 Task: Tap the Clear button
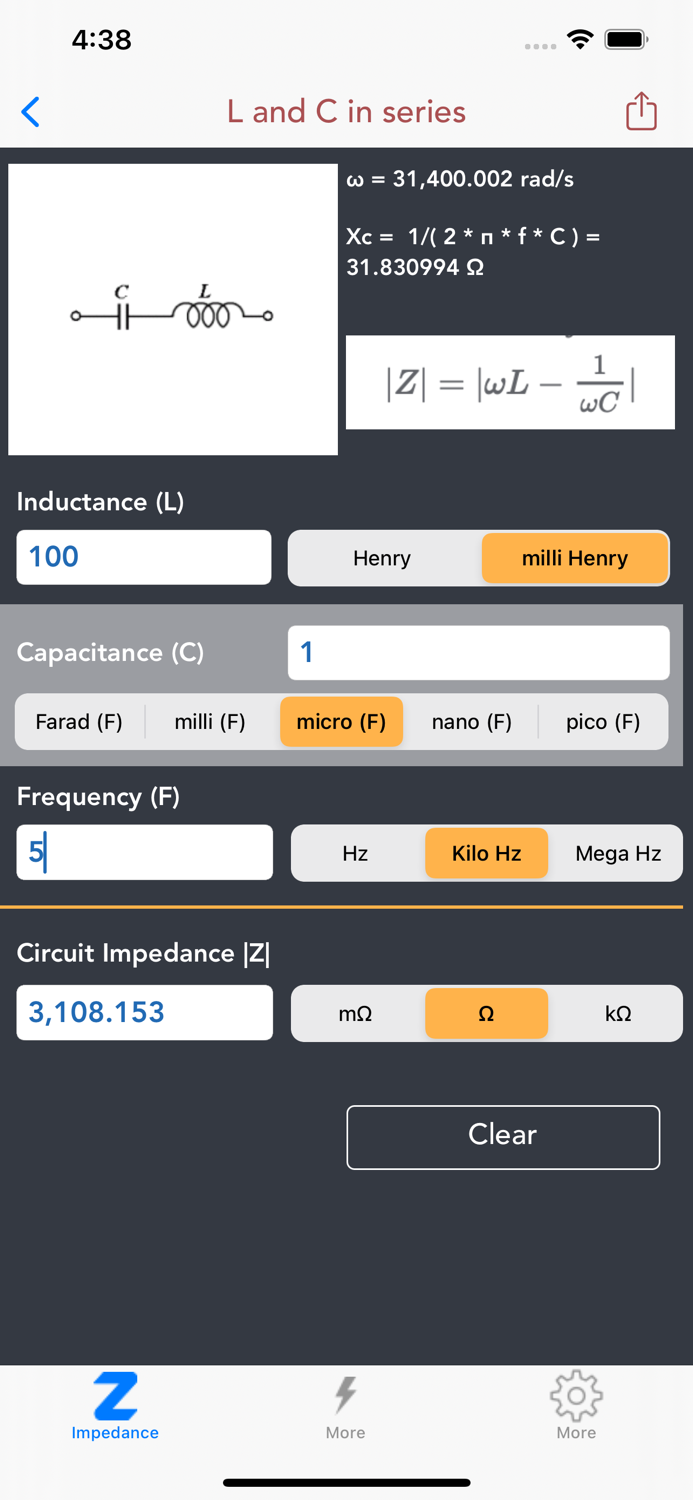(502, 1136)
